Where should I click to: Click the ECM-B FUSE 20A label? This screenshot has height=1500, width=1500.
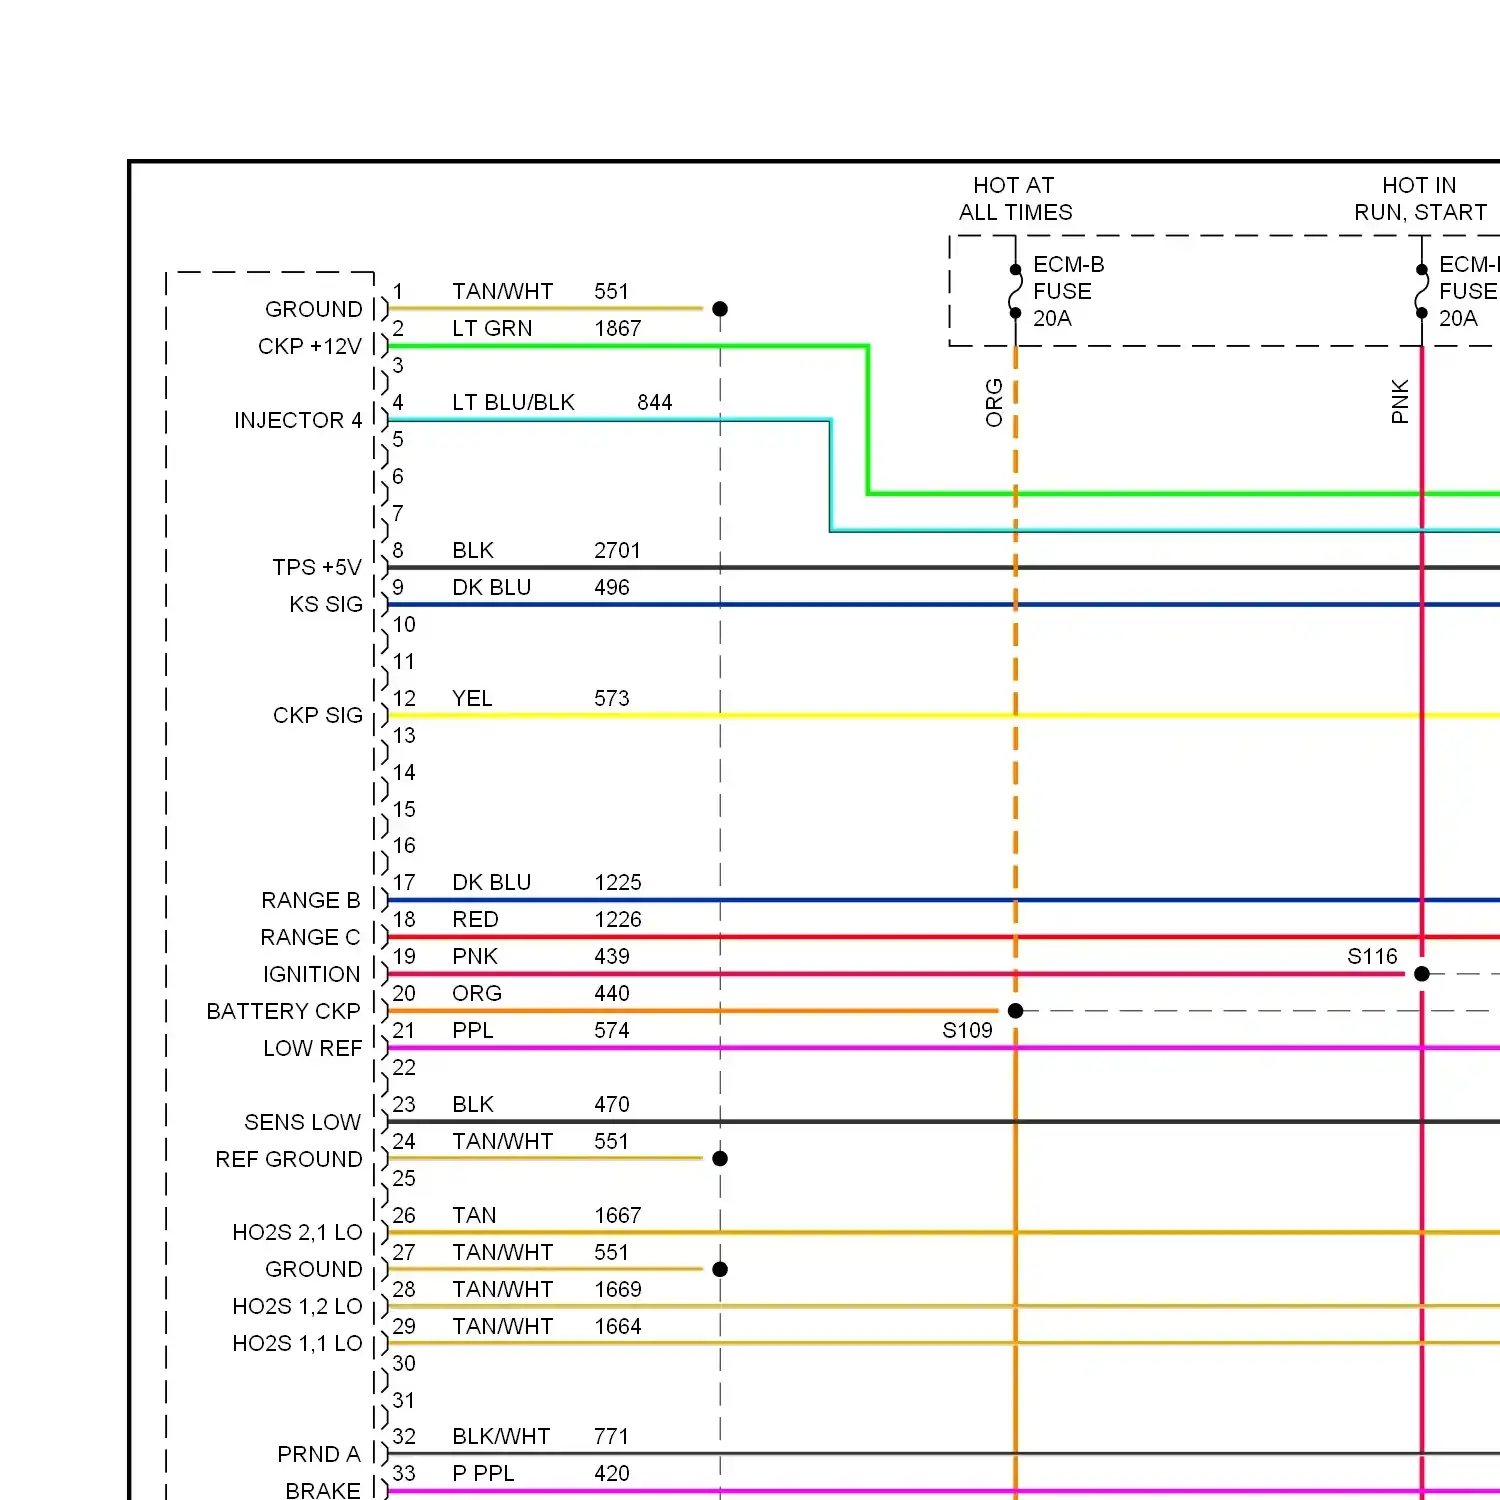pyautogui.click(x=1068, y=291)
